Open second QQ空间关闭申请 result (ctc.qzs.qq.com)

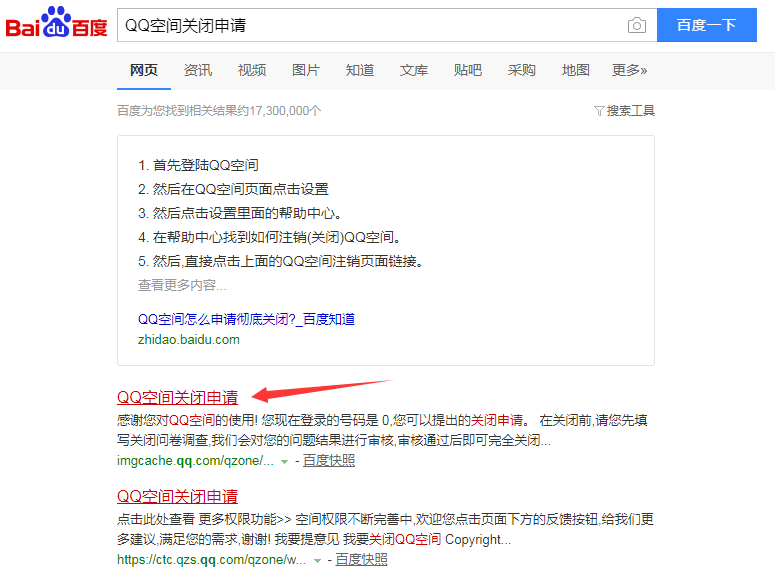177,496
